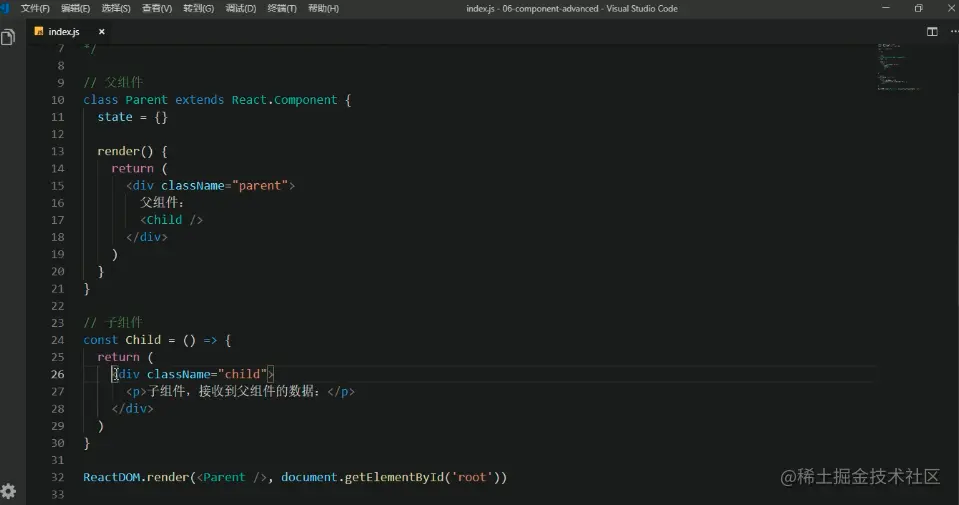The width and height of the screenshot is (959, 505).
Task: Click the '<Child />' tag on line 17
Action: point(171,219)
